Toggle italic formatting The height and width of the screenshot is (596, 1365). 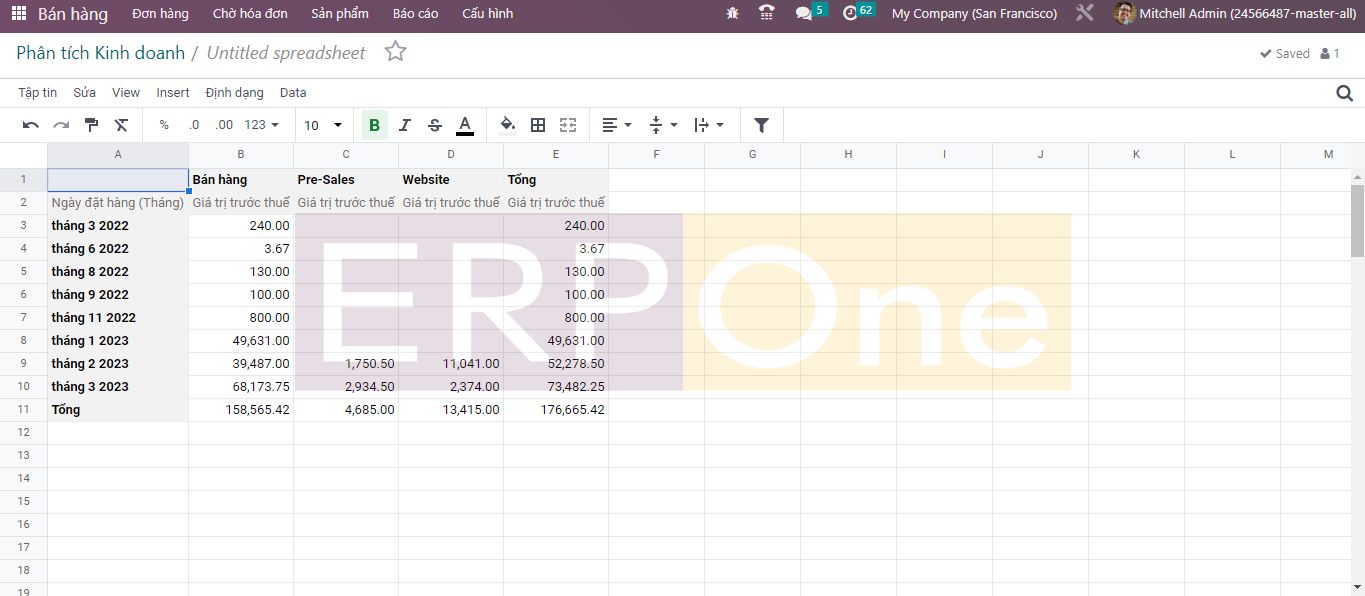pyautogui.click(x=404, y=125)
